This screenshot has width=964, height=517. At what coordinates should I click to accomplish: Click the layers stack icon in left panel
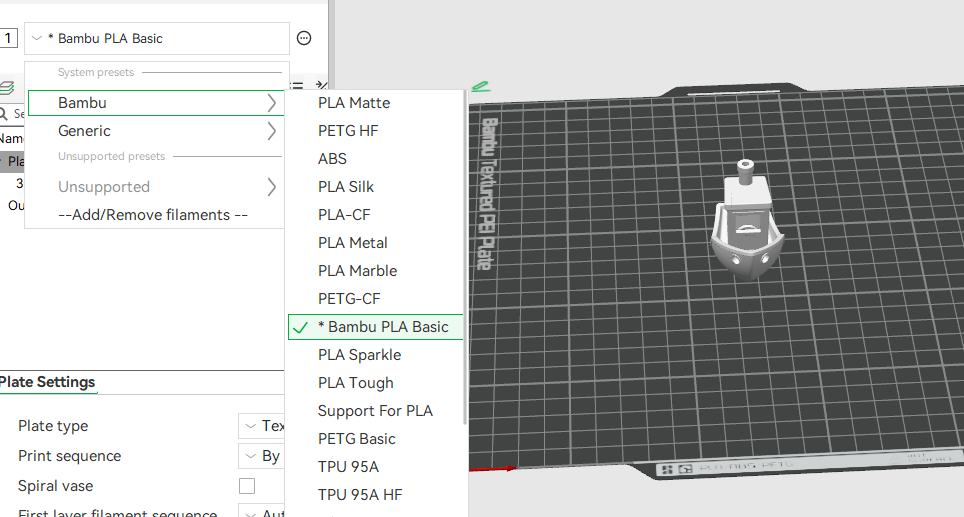coord(7,87)
